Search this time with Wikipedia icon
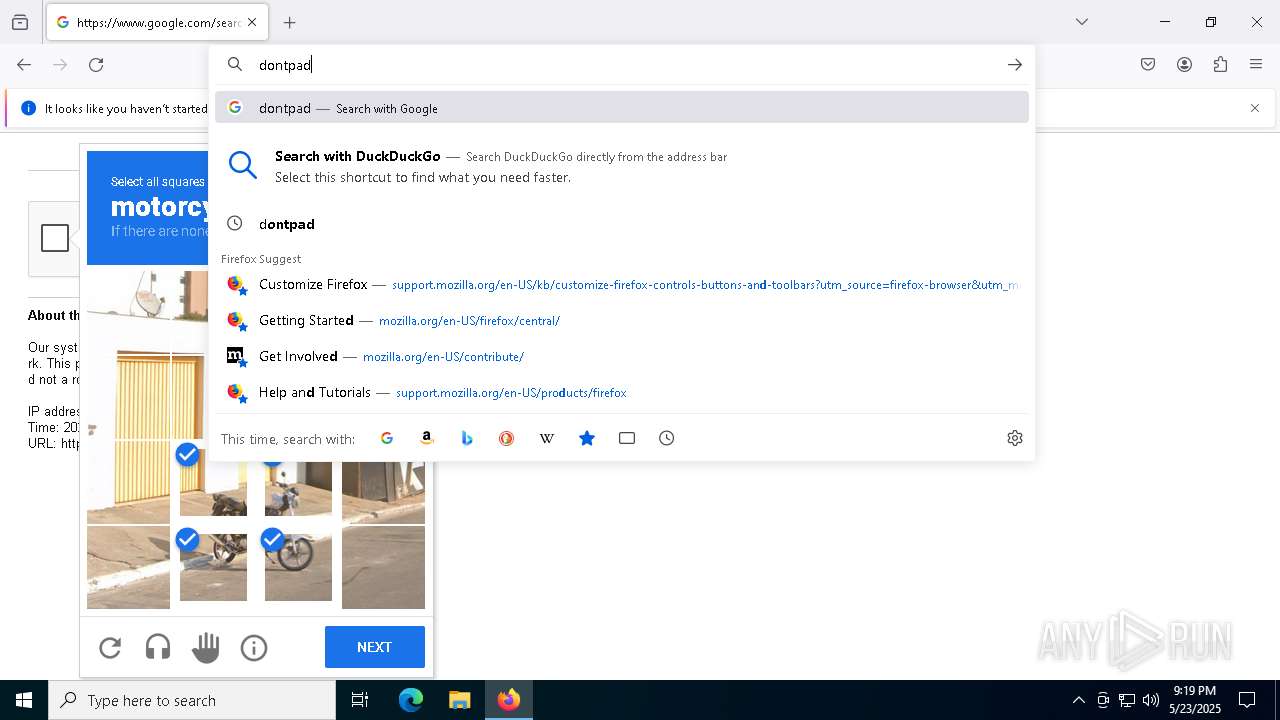 coord(547,438)
